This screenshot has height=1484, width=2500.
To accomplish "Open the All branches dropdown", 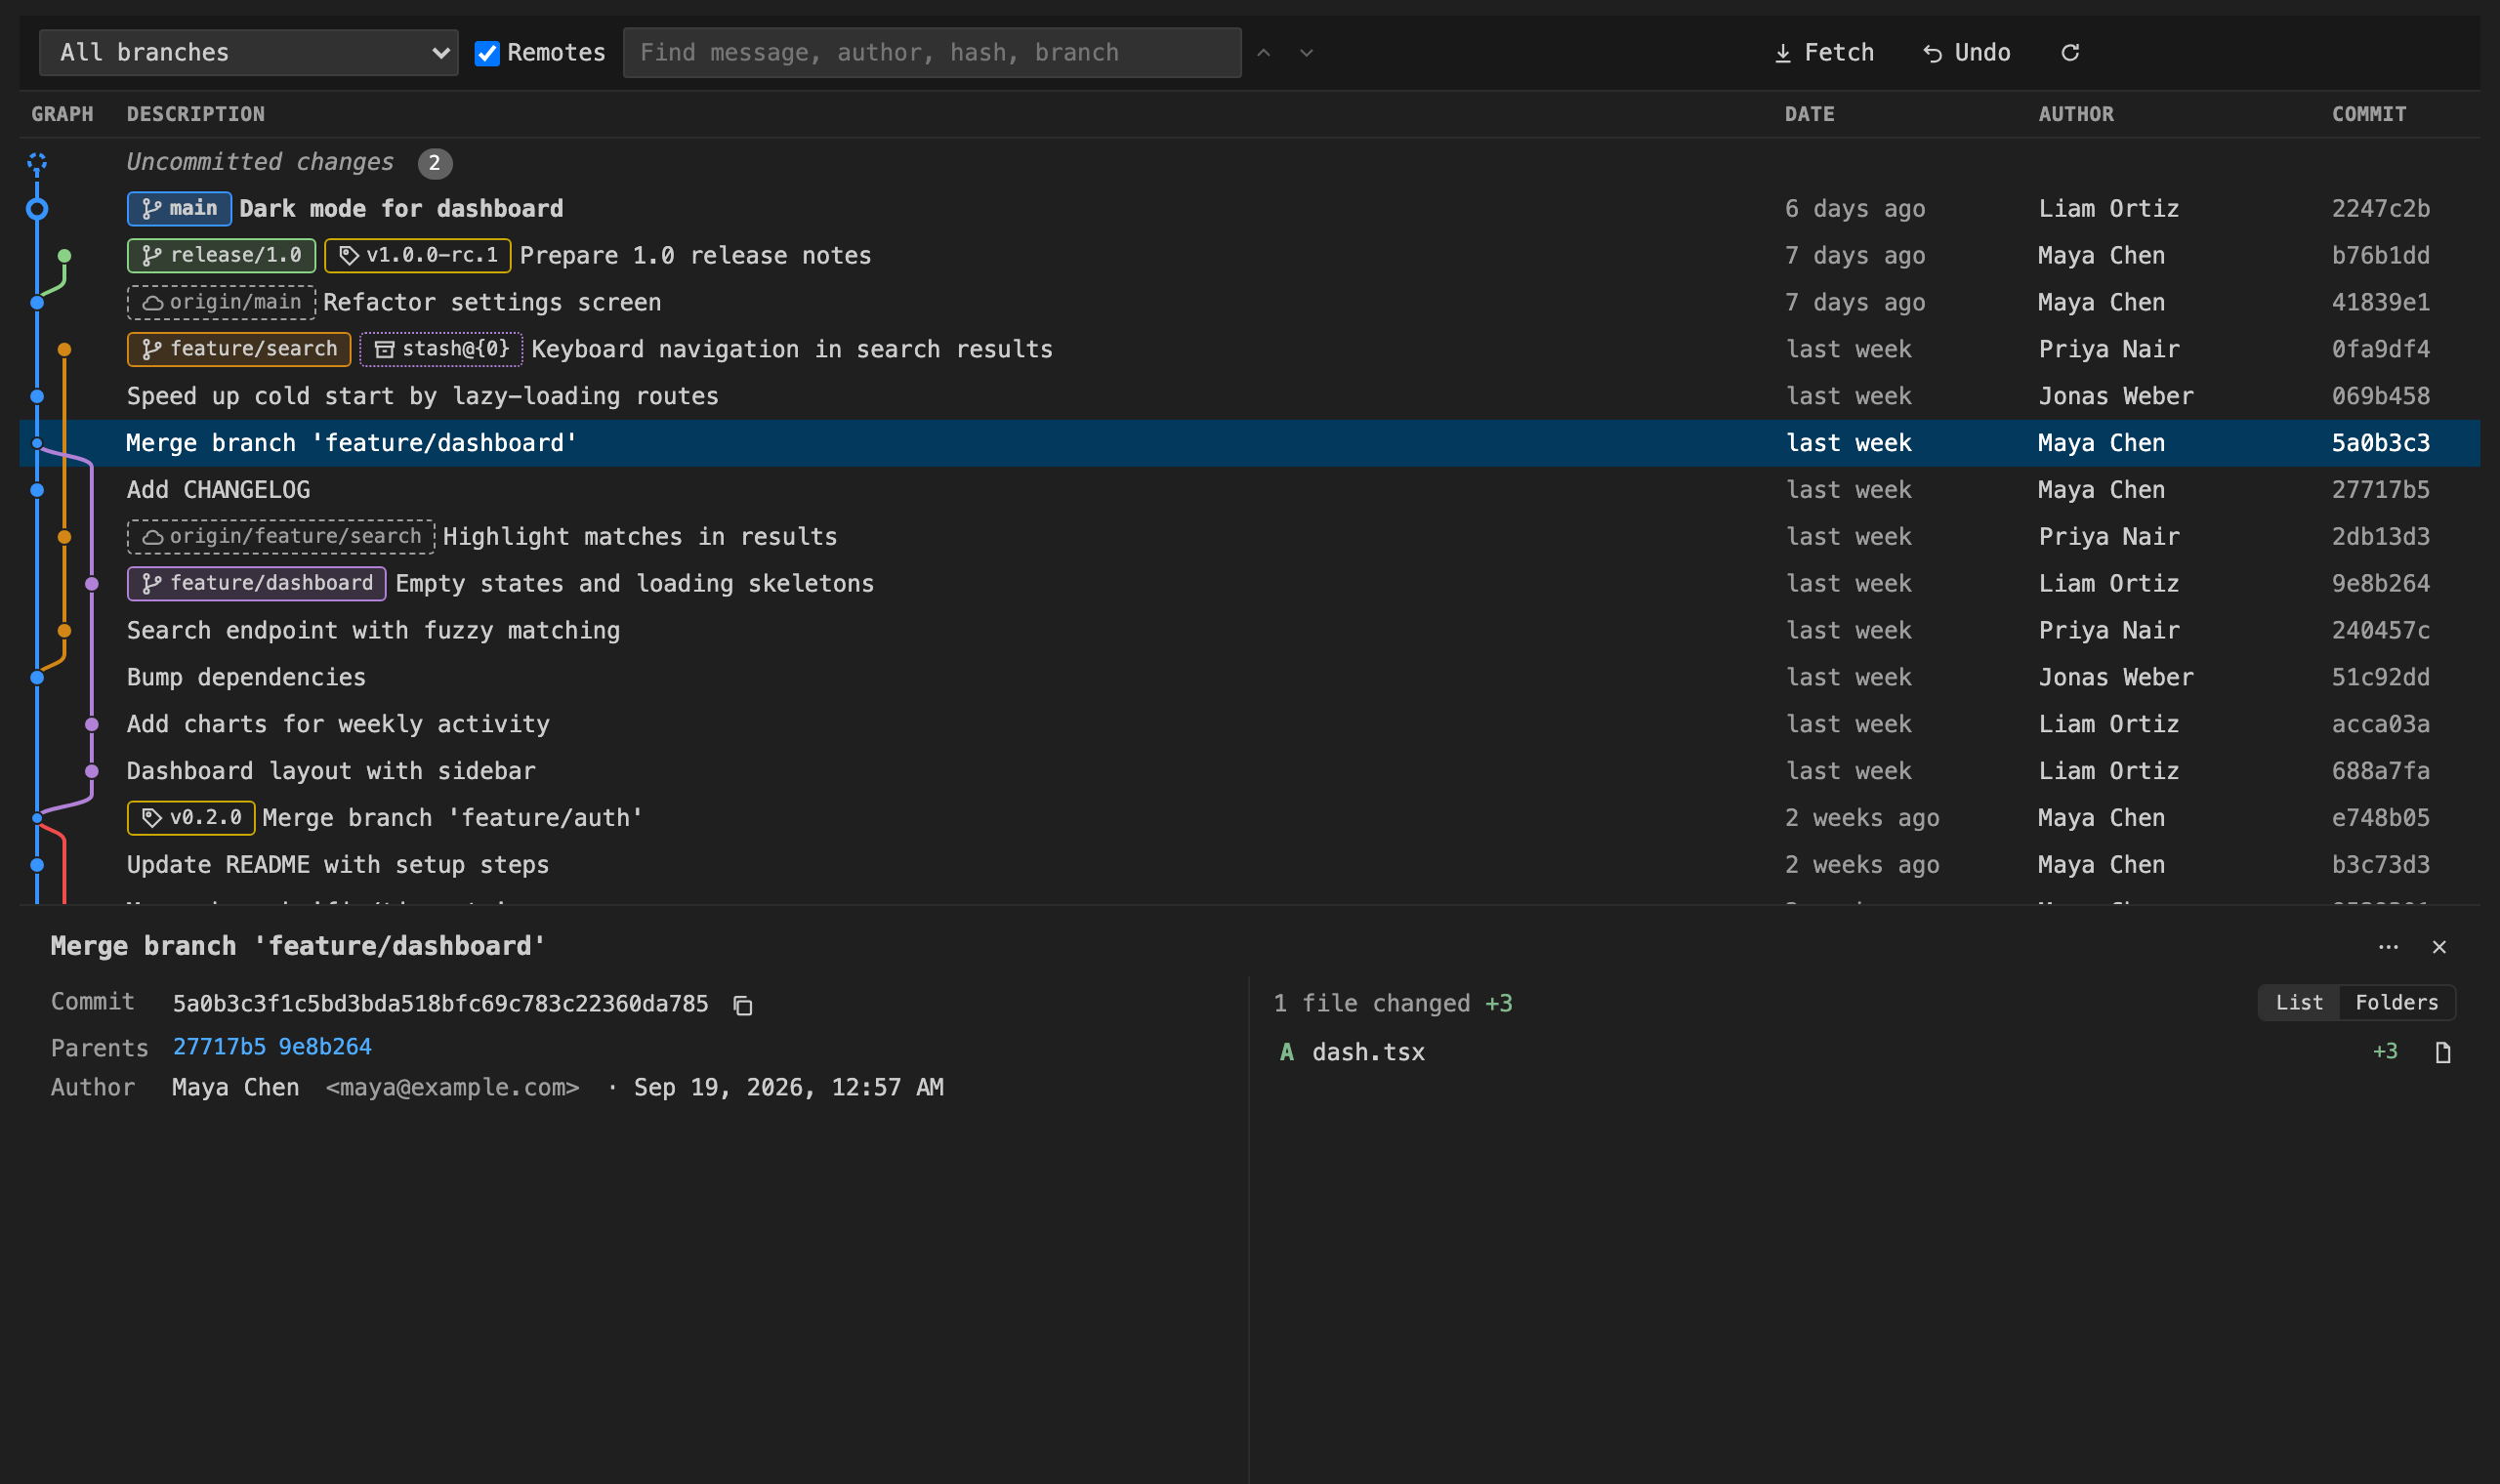I will pos(248,52).
